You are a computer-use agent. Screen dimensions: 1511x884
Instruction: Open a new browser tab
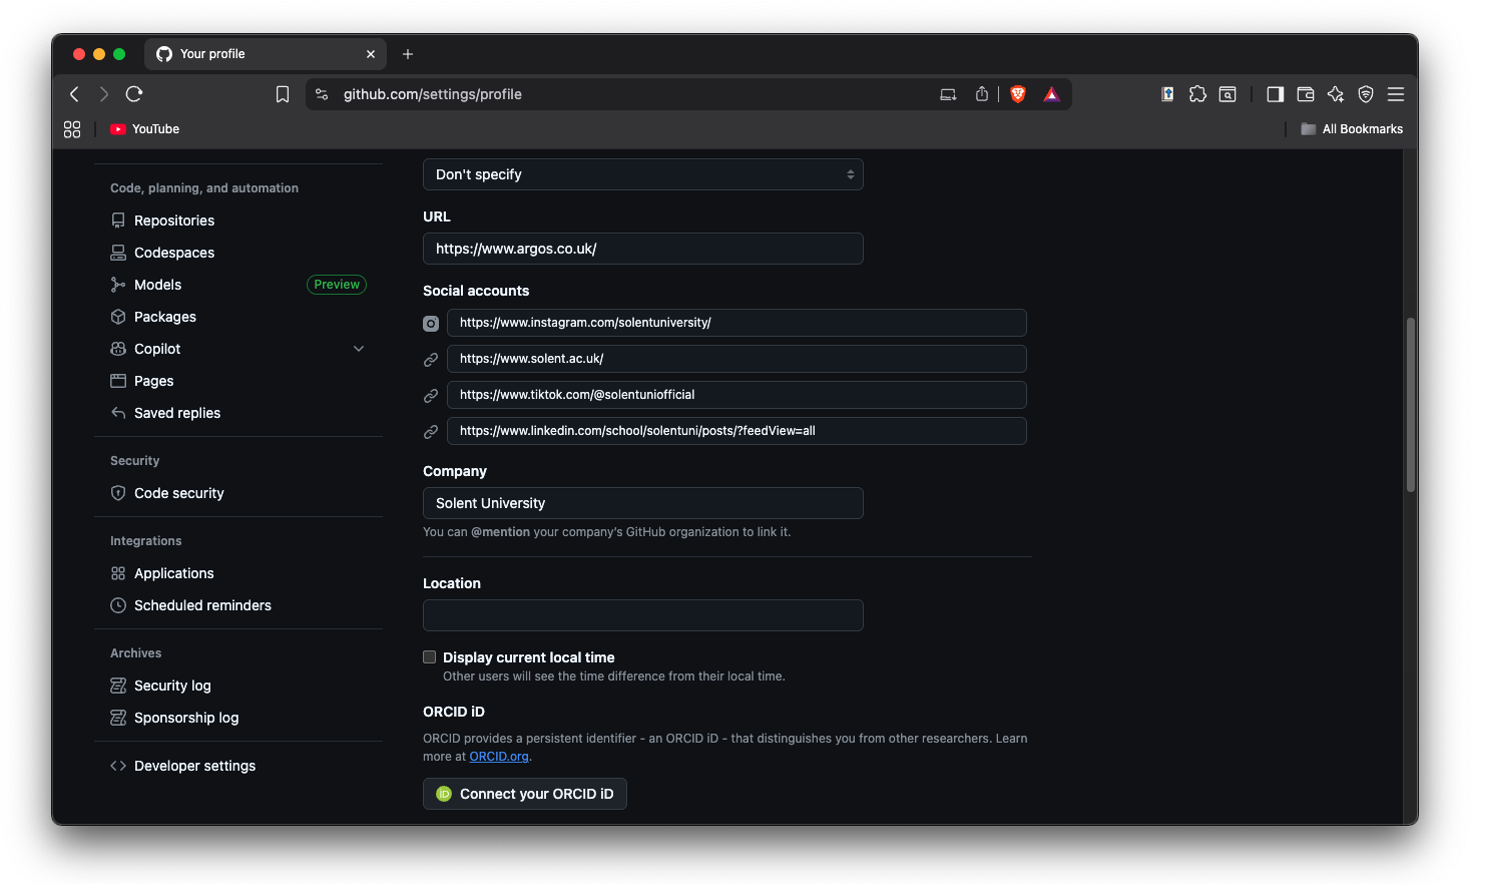[407, 54]
